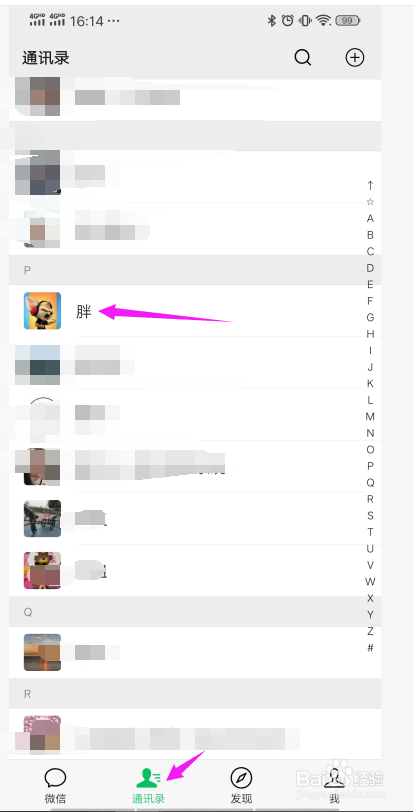
Task: Jump to top with up-arrow index
Action: coord(370,185)
